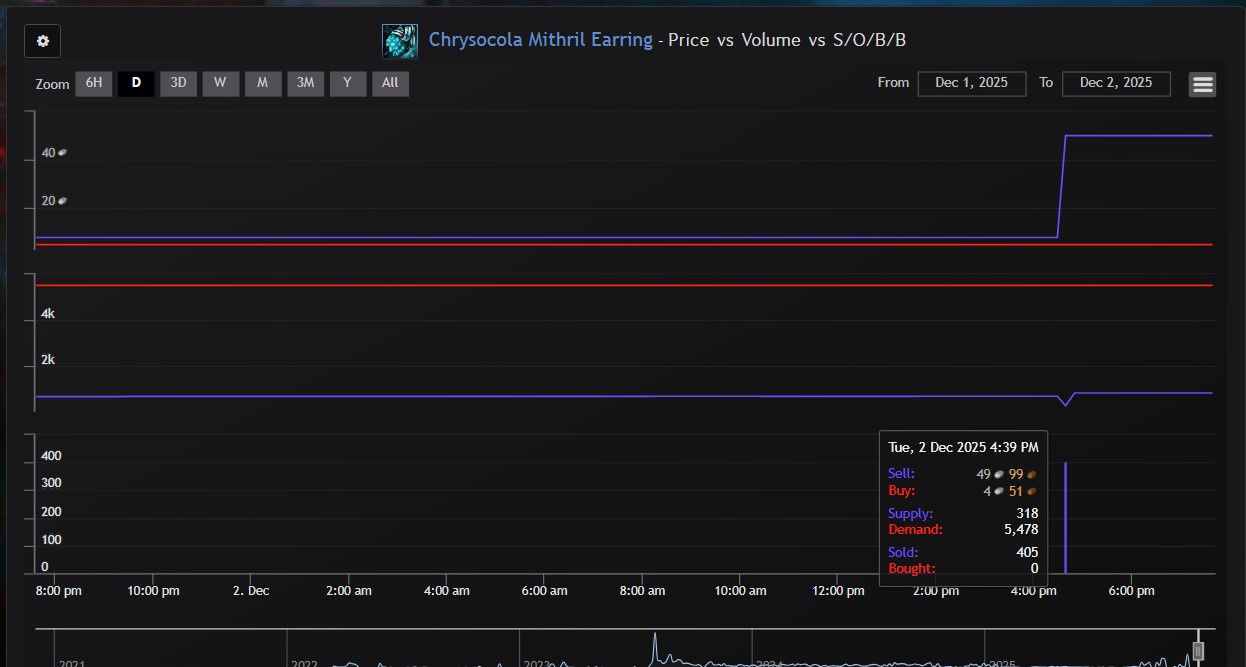Set zoom to 6H range
1246x667 pixels.
click(93, 83)
